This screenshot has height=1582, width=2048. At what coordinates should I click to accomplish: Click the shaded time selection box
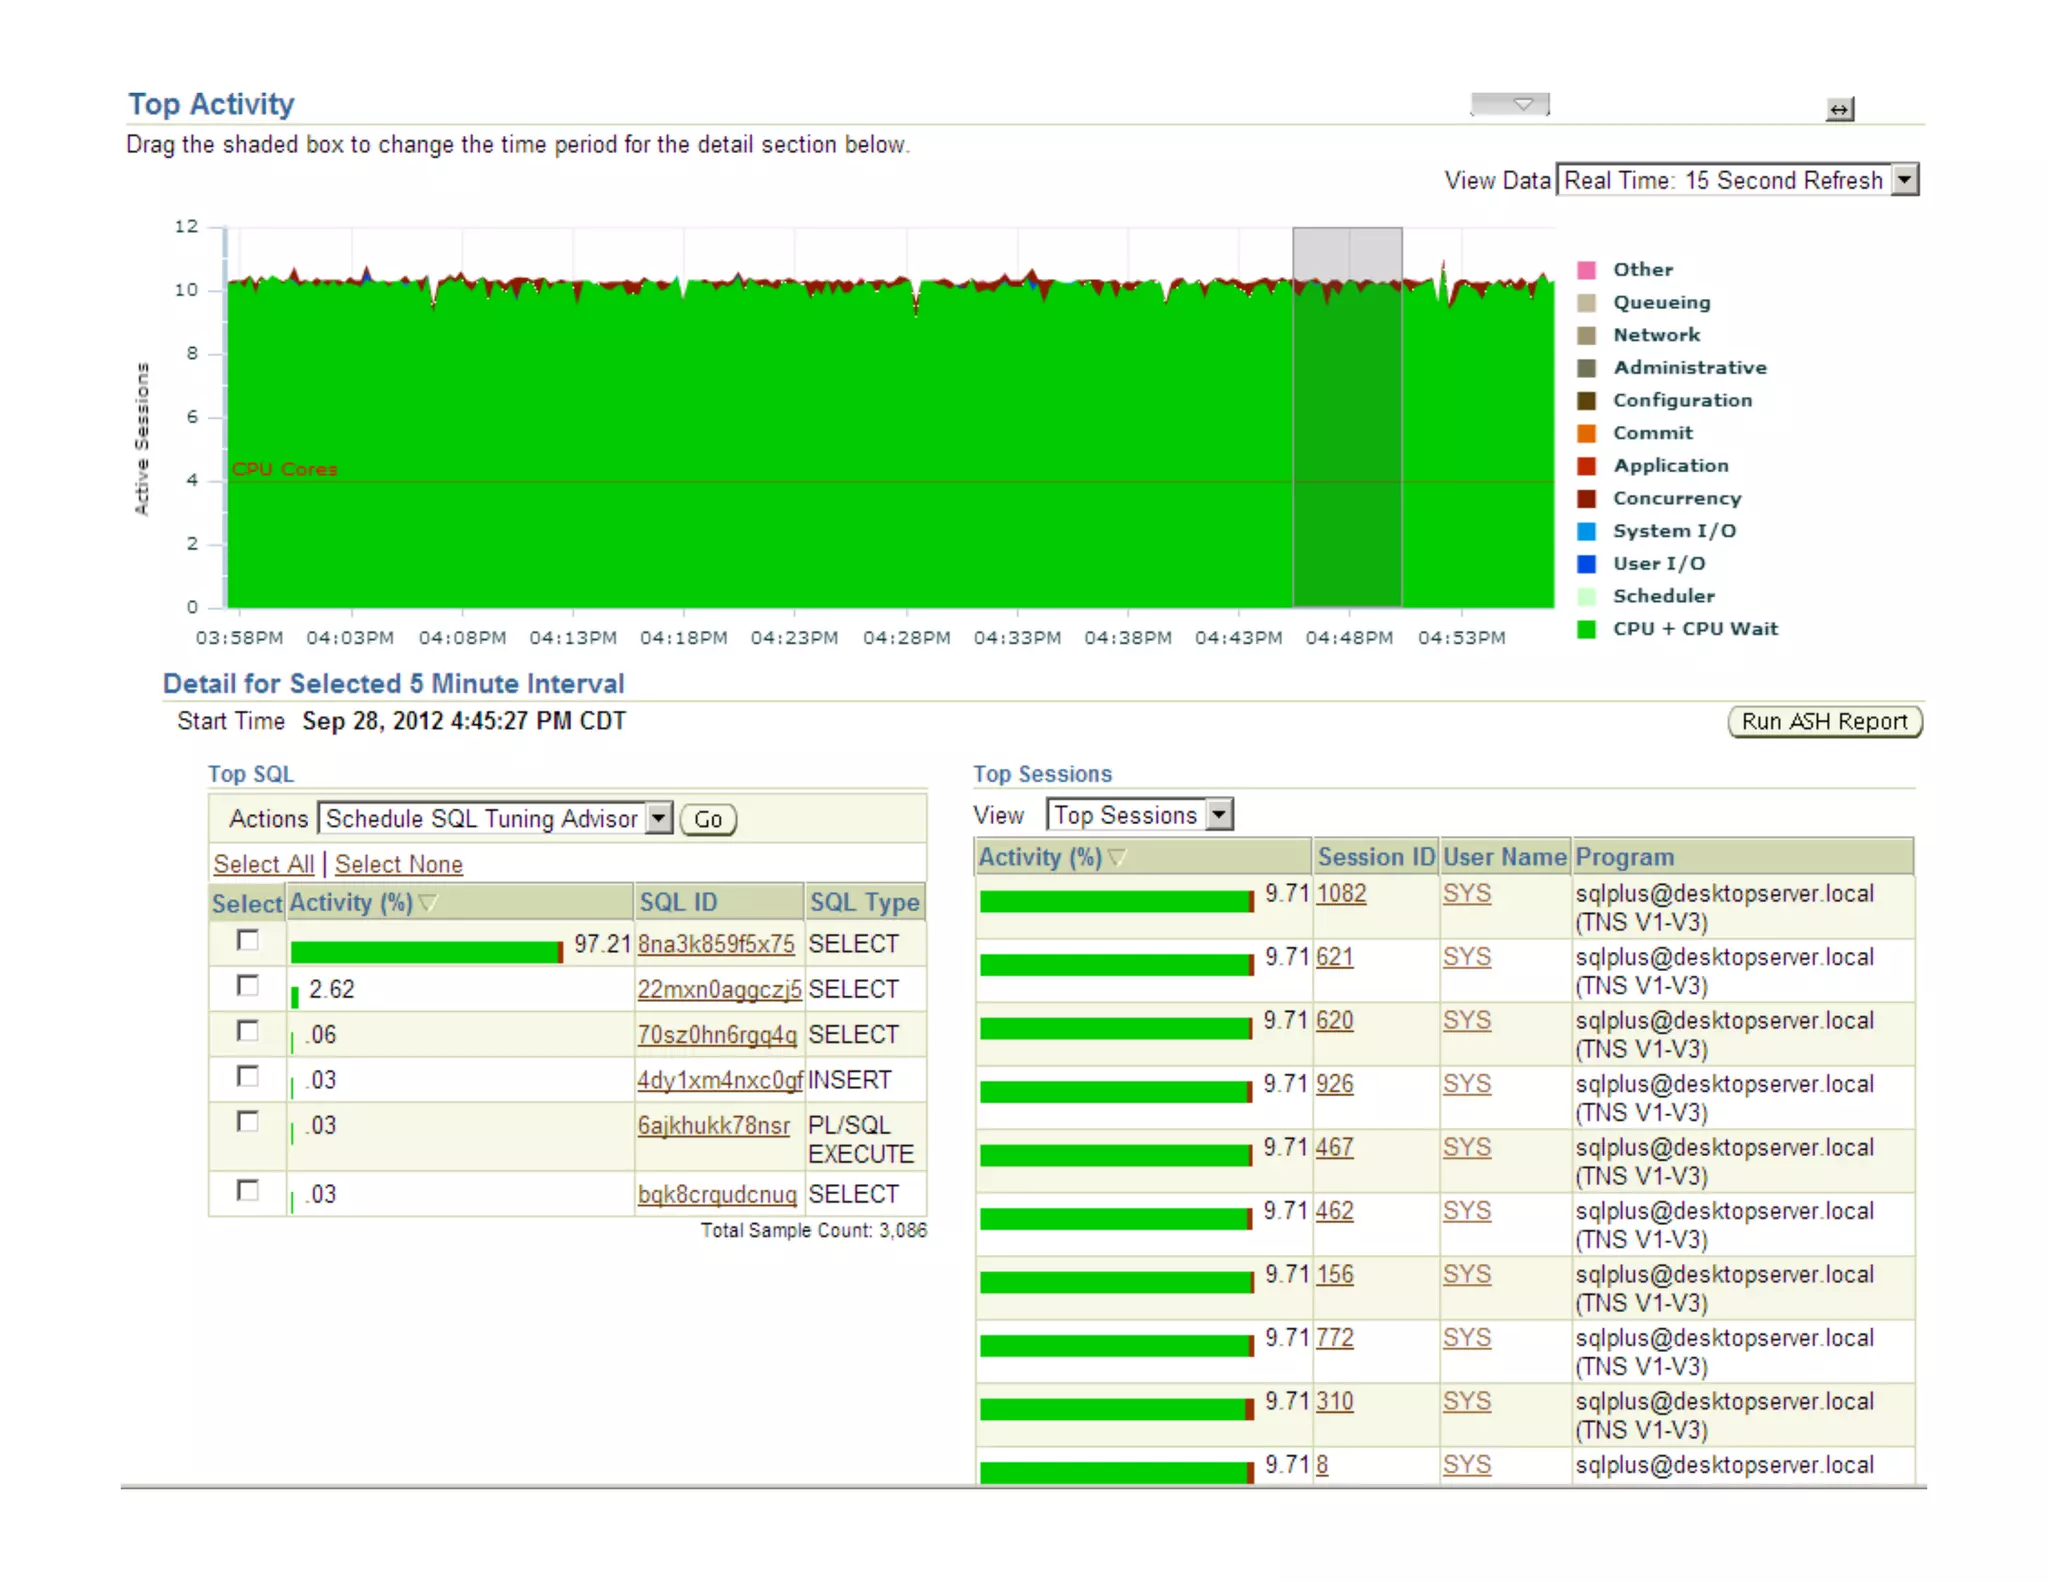(x=1347, y=416)
